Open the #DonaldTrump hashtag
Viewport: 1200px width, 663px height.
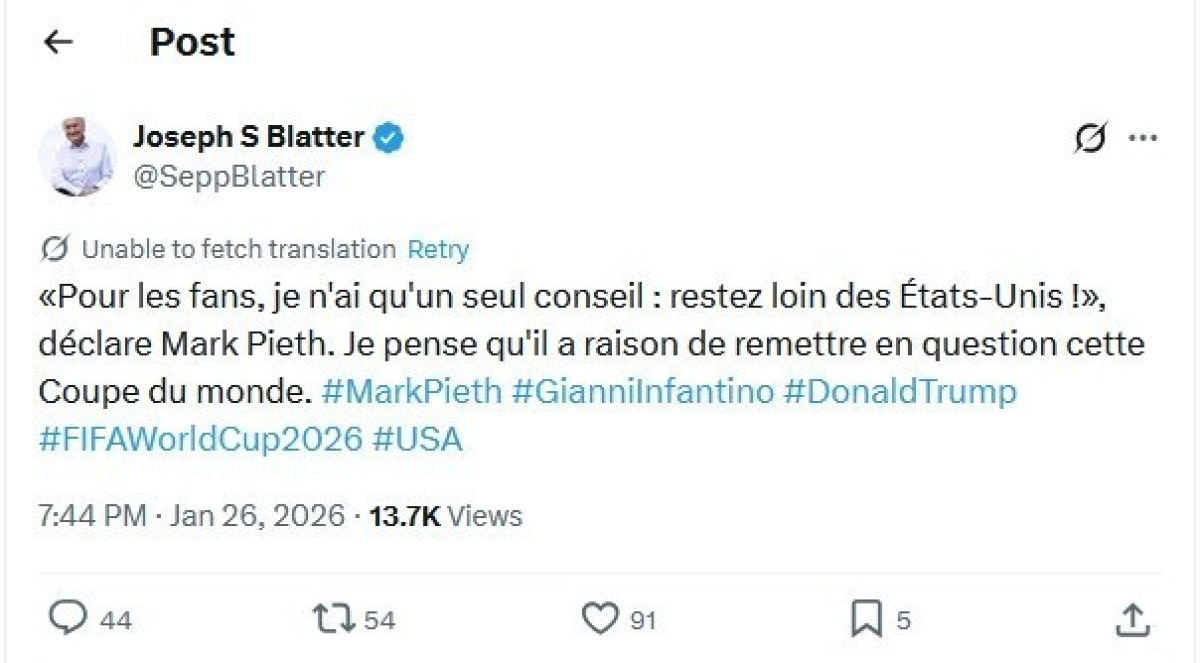[900, 391]
